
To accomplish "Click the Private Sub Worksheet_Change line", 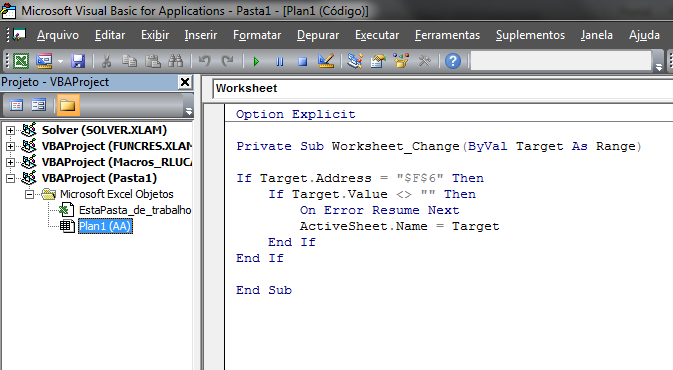I will tap(439, 146).
